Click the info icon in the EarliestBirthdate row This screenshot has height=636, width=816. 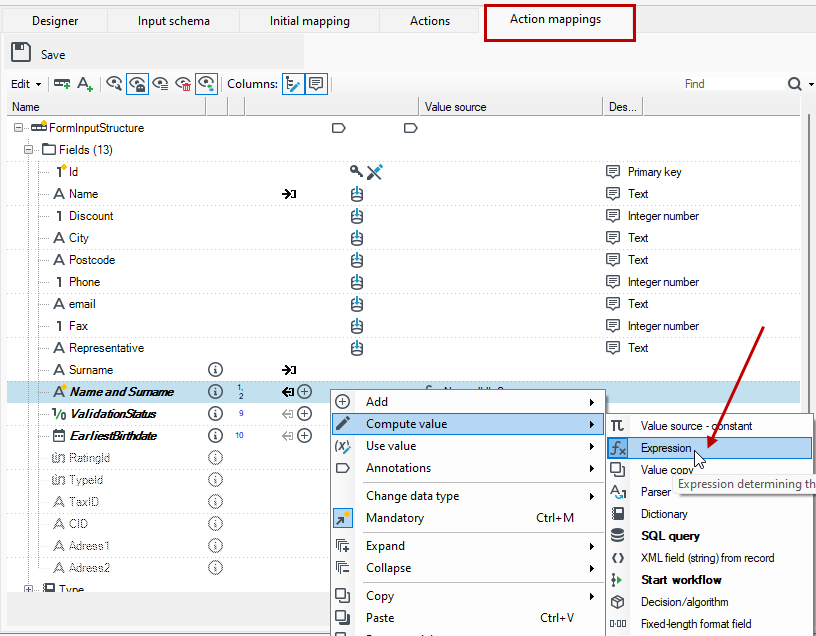215,436
